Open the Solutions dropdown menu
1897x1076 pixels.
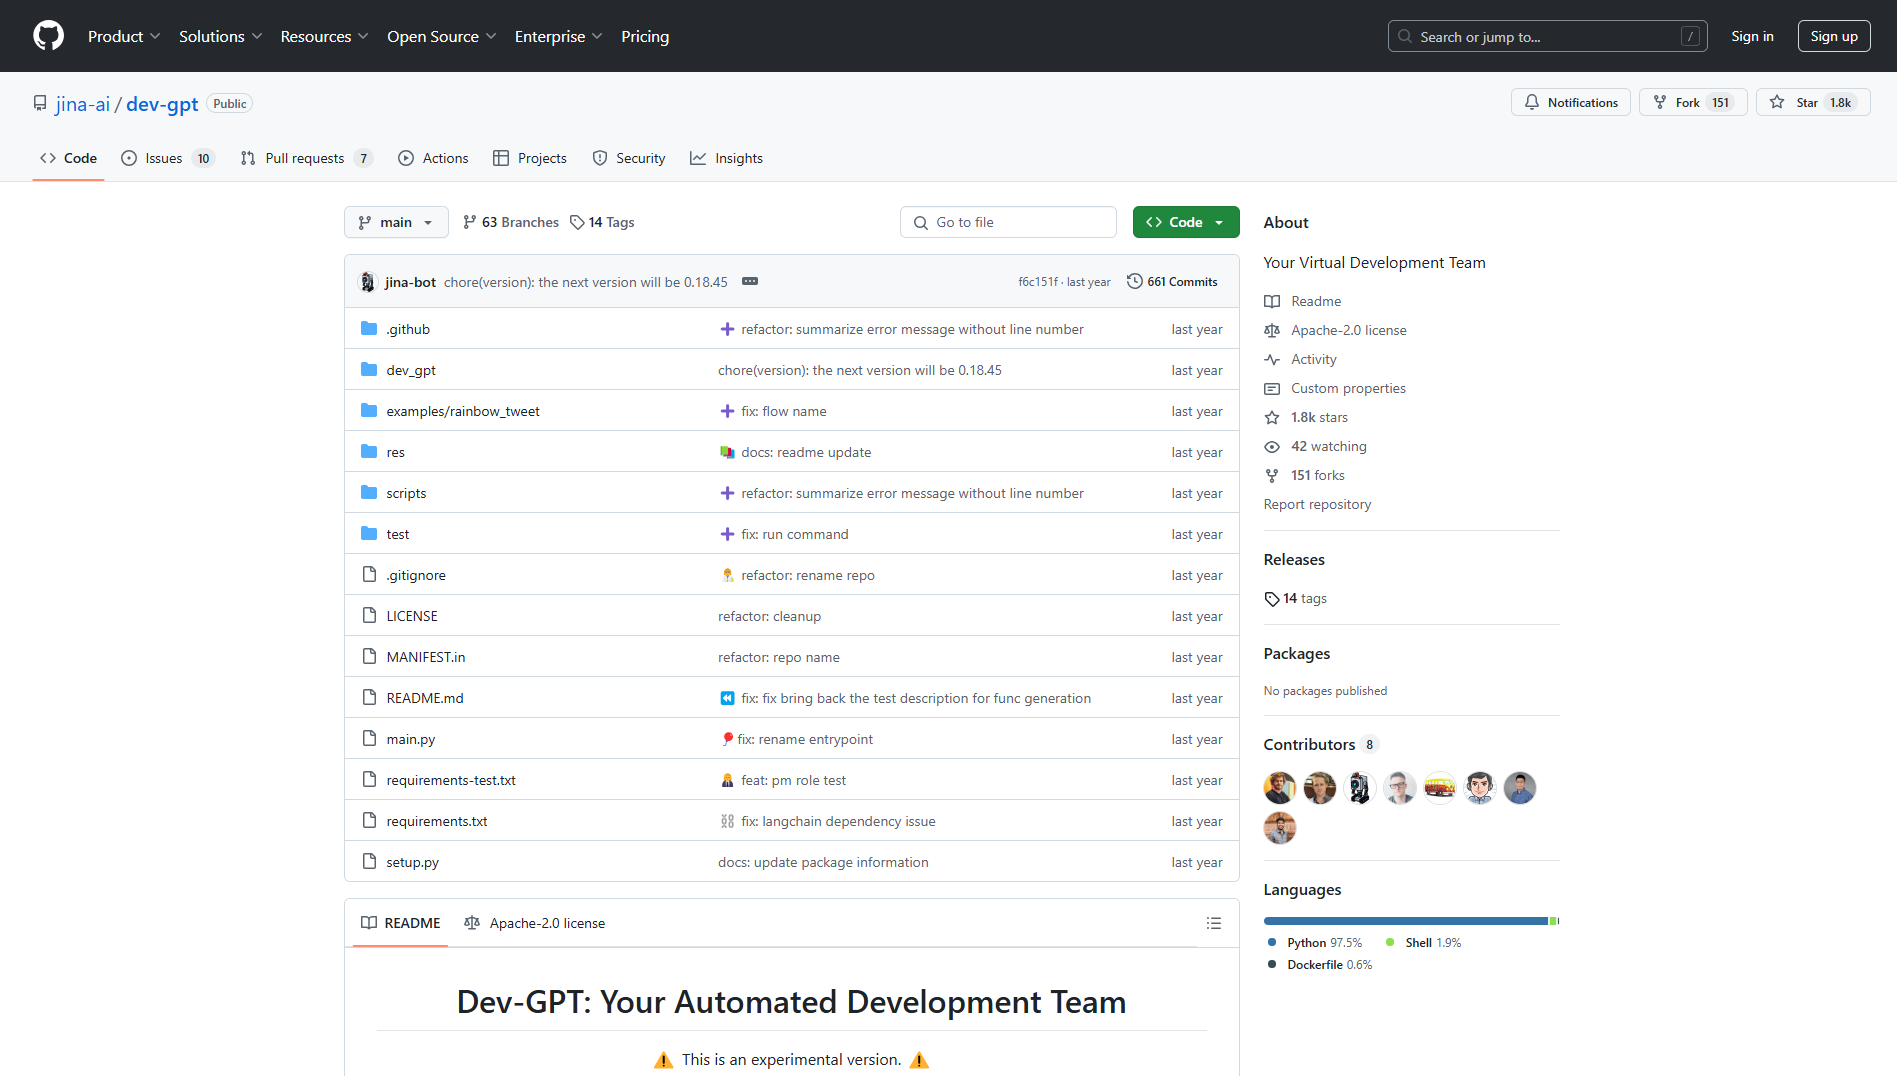[221, 36]
